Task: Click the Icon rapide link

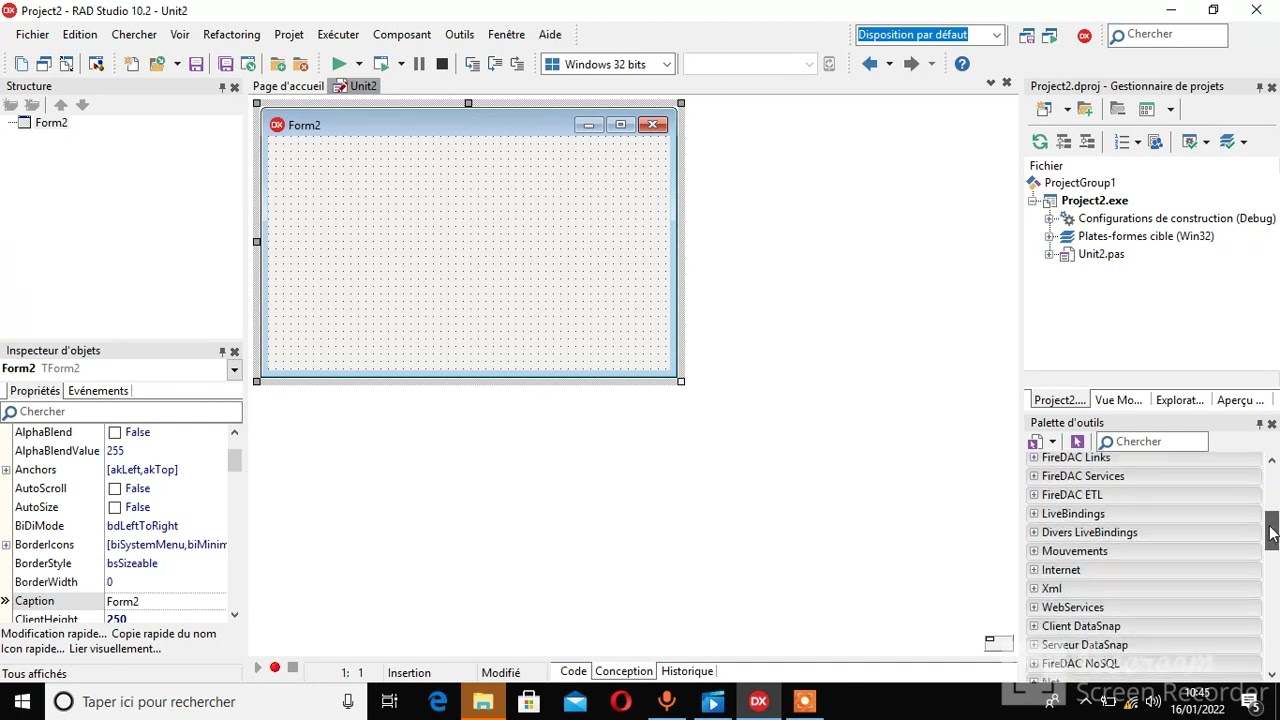Action: coord(32,649)
